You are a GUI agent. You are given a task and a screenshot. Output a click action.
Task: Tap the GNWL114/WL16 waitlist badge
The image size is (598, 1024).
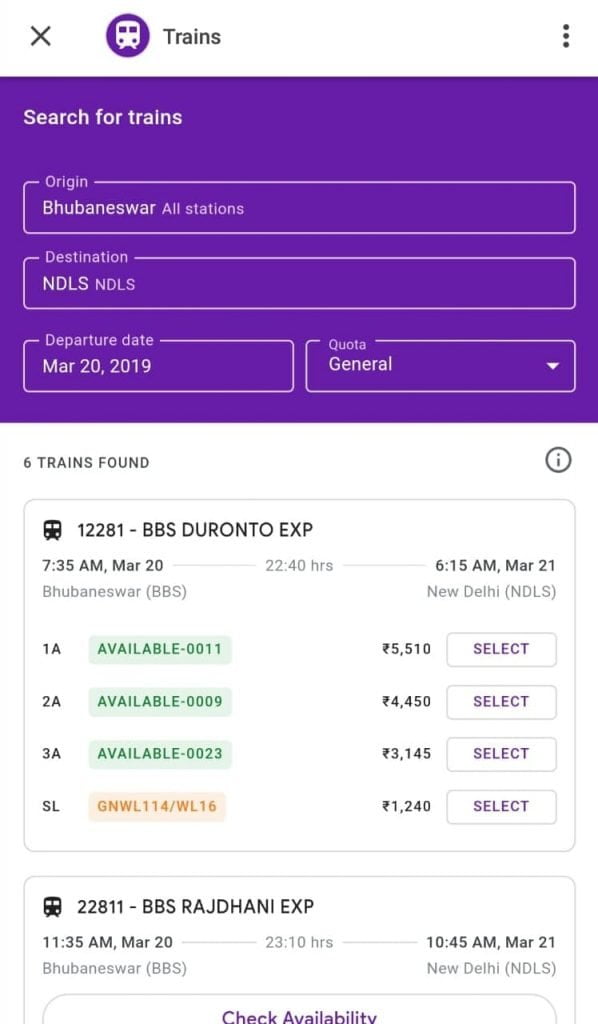[157, 806]
